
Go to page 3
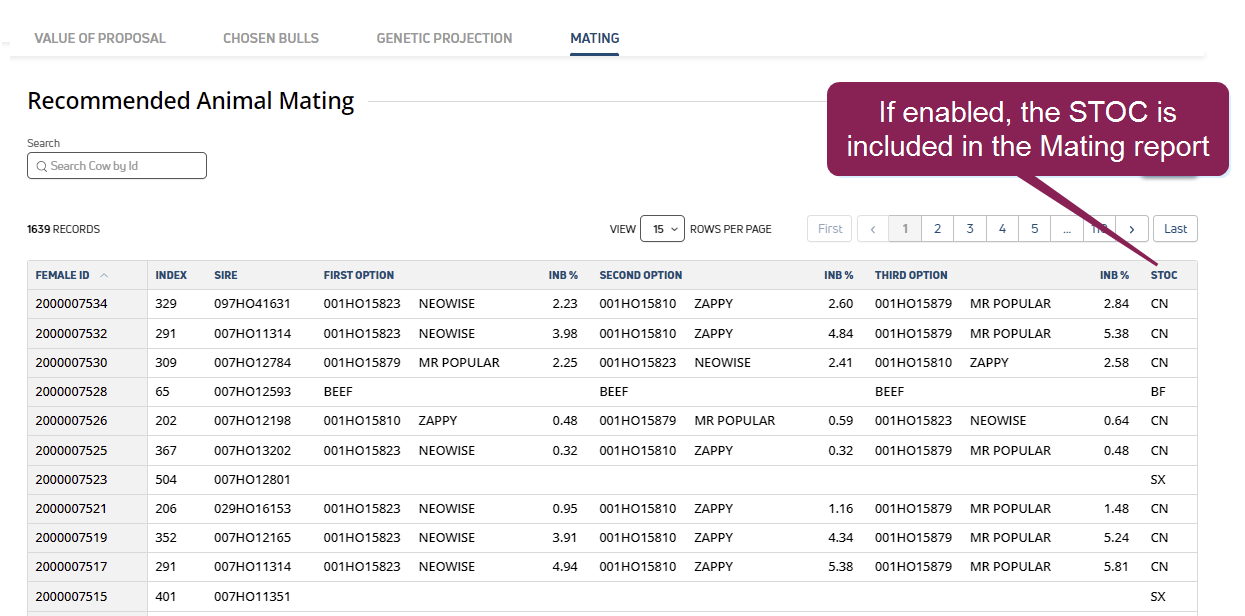[x=969, y=229]
